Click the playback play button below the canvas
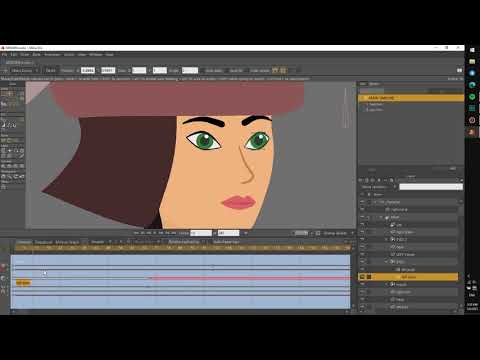480x360 pixels. pyautogui.click(x=154, y=233)
